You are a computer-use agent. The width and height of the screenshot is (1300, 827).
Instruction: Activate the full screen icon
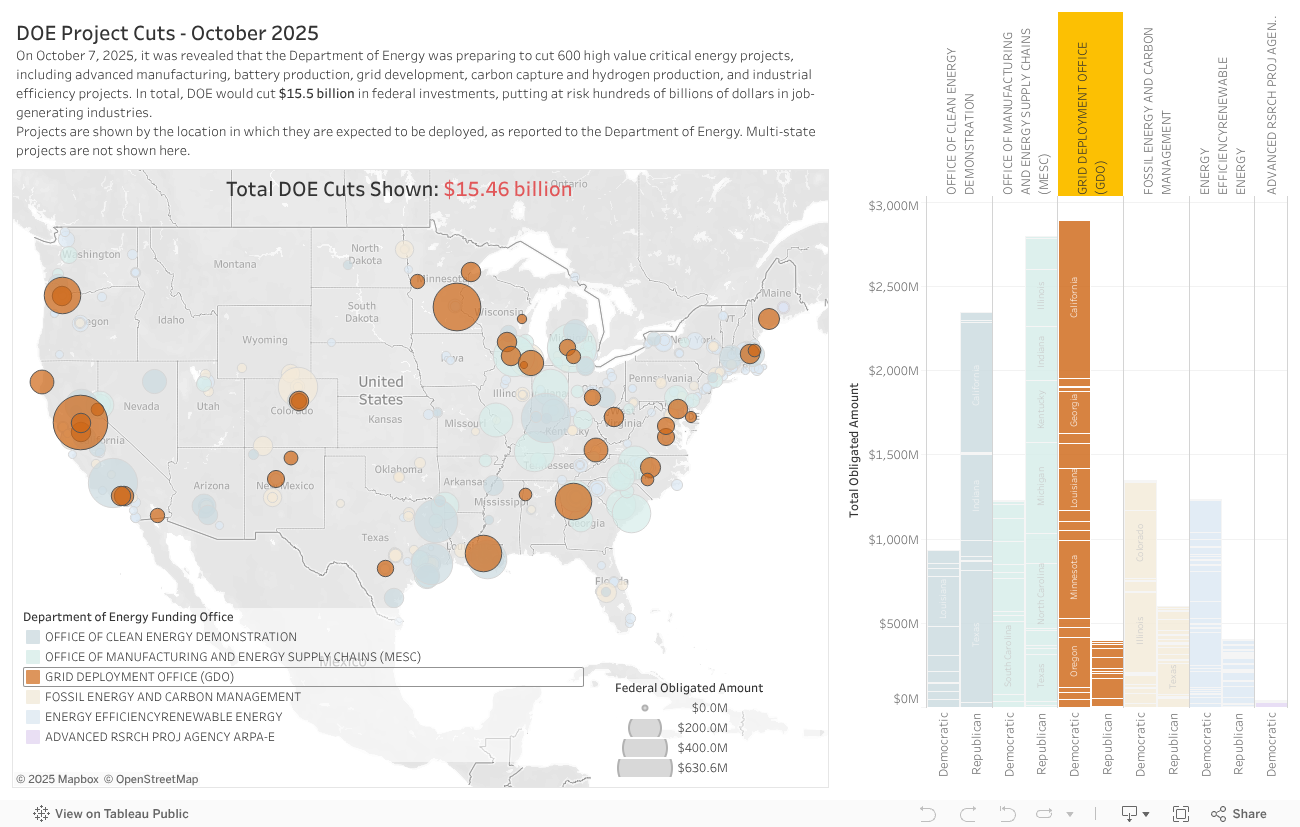(x=1181, y=813)
